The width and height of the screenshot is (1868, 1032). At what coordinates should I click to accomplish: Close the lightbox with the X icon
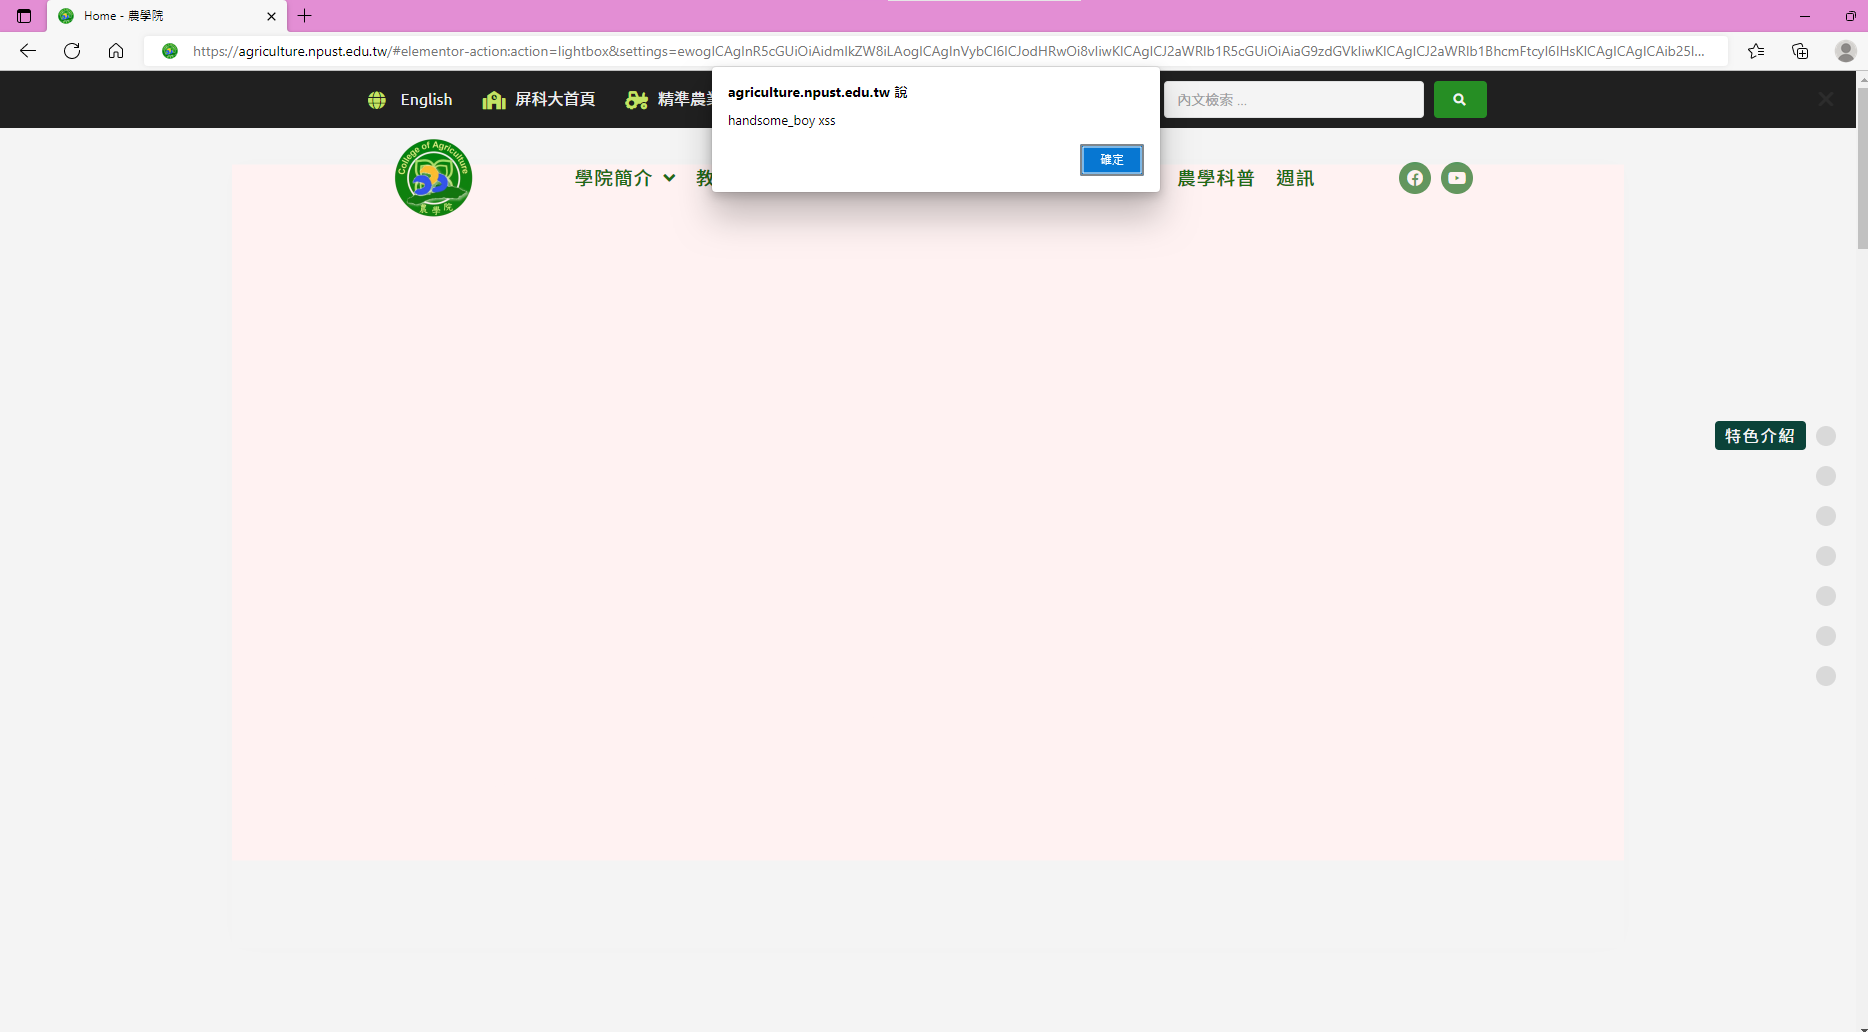point(1826,99)
